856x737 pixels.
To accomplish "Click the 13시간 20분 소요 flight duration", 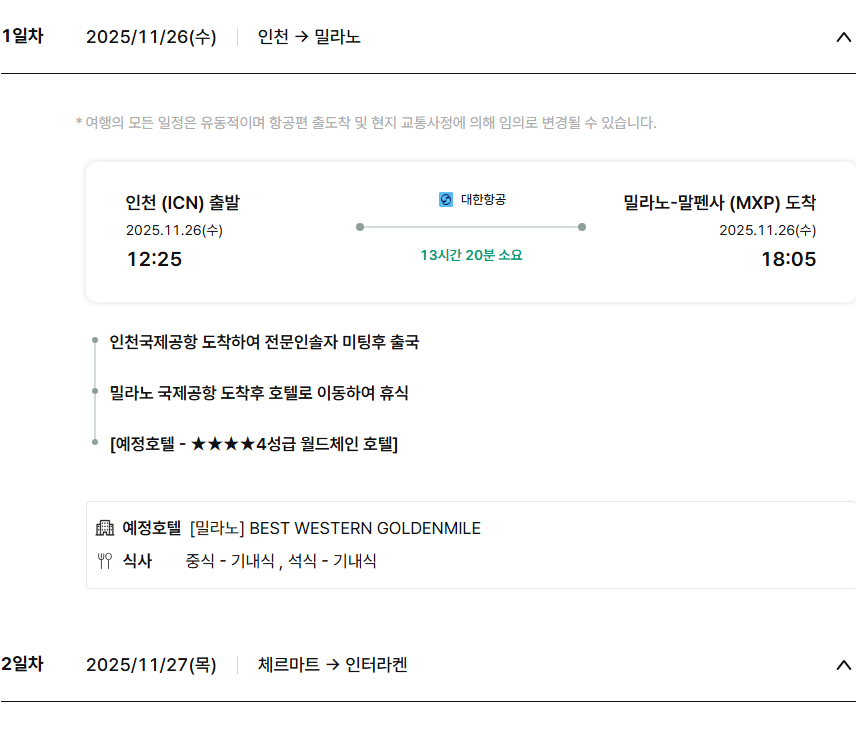I will pyautogui.click(x=471, y=255).
